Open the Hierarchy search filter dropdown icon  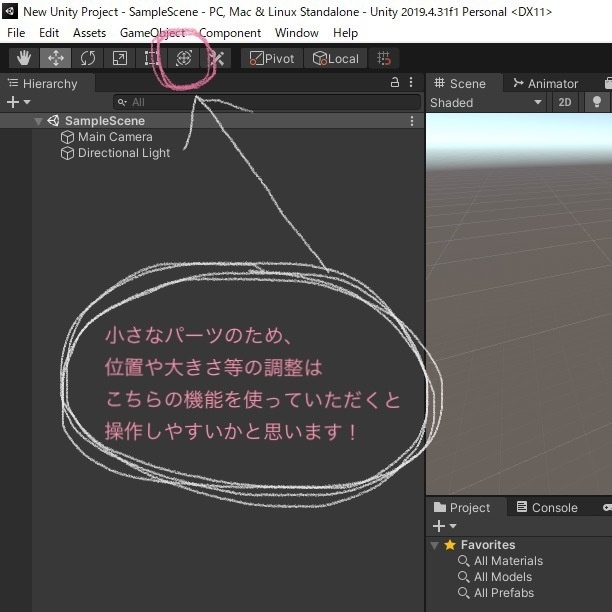click(x=122, y=102)
